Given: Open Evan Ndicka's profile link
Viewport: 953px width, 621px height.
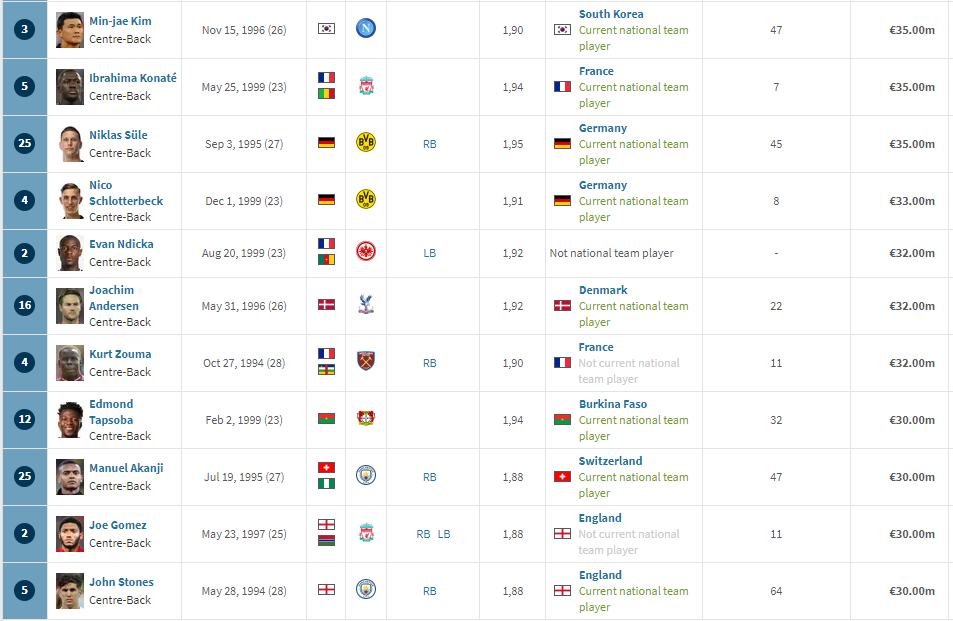Looking at the screenshot, I should pyautogui.click(x=122, y=244).
